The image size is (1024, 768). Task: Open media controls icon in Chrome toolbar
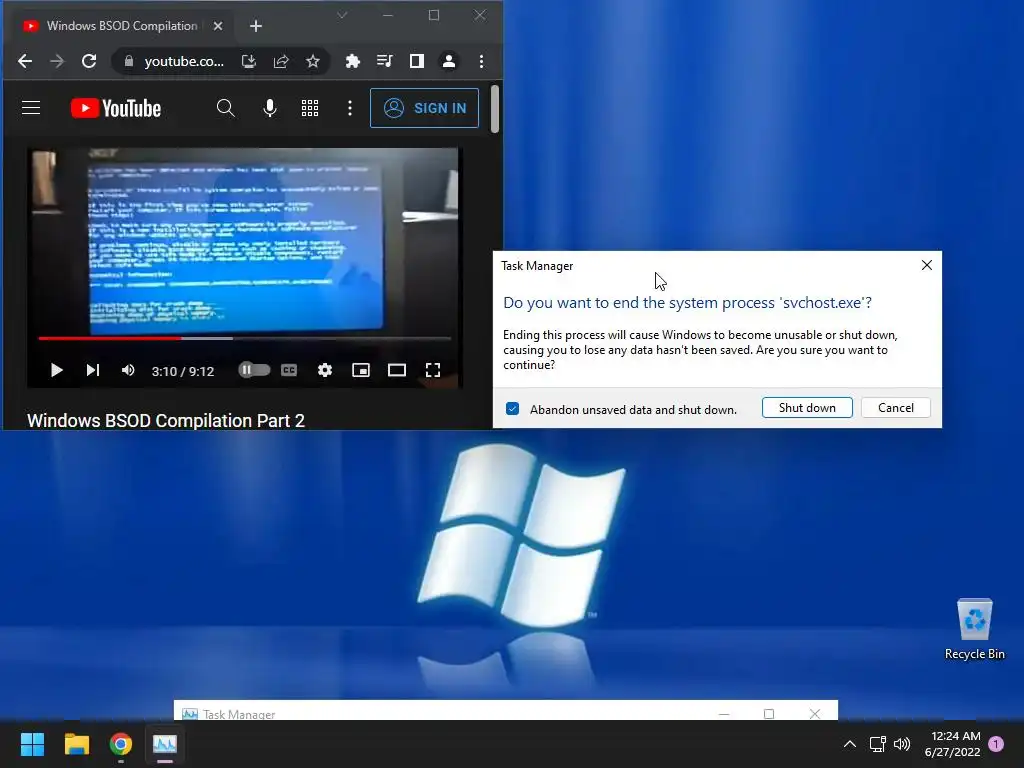[x=385, y=61]
